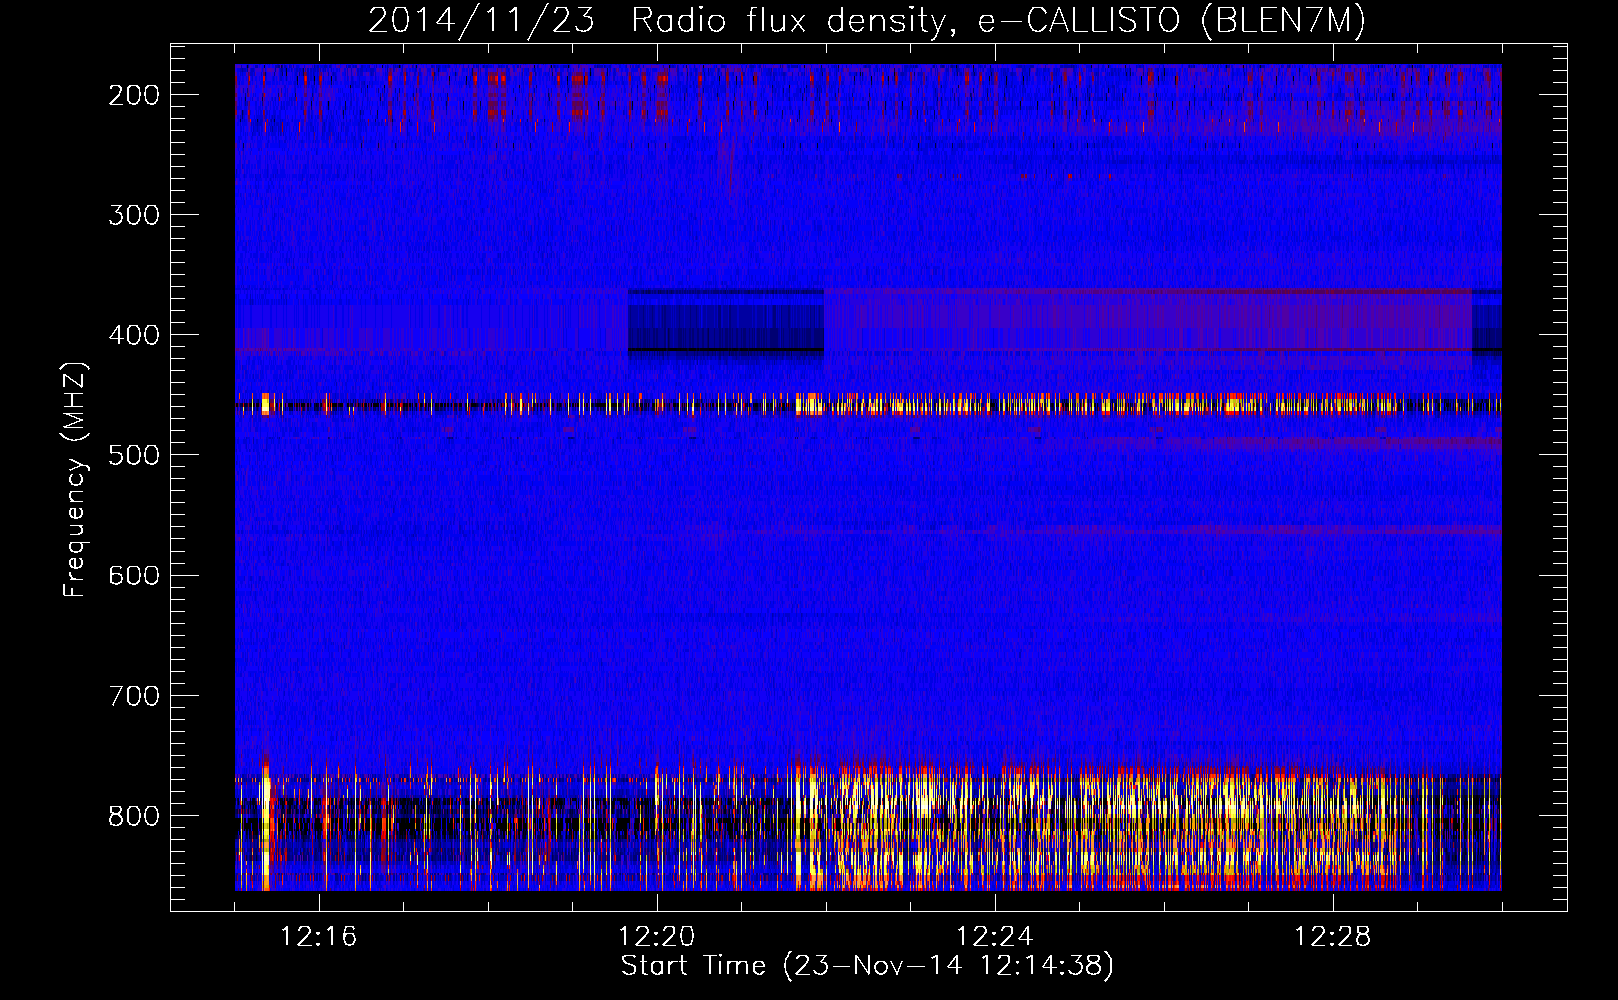1618x1000 pixels.
Task: Click the 'Frequency (MHZ)' axis label
Action: pyautogui.click(x=75, y=479)
